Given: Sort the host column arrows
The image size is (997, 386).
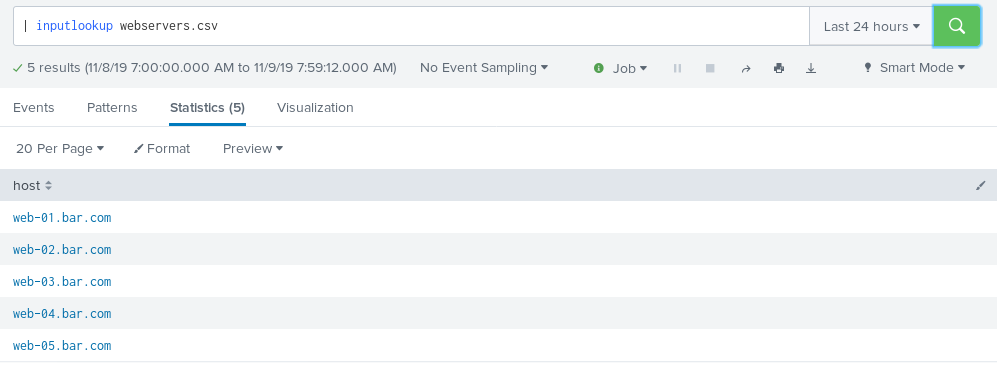Looking at the screenshot, I should (x=48, y=186).
